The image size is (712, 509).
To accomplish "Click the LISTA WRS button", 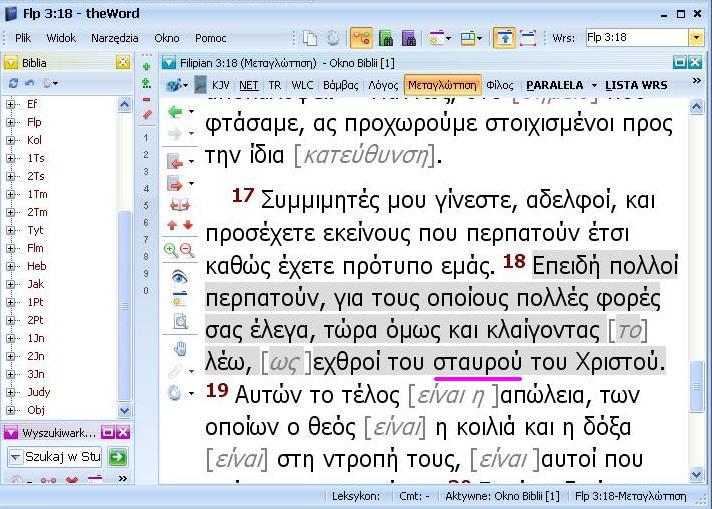I will pos(636,85).
